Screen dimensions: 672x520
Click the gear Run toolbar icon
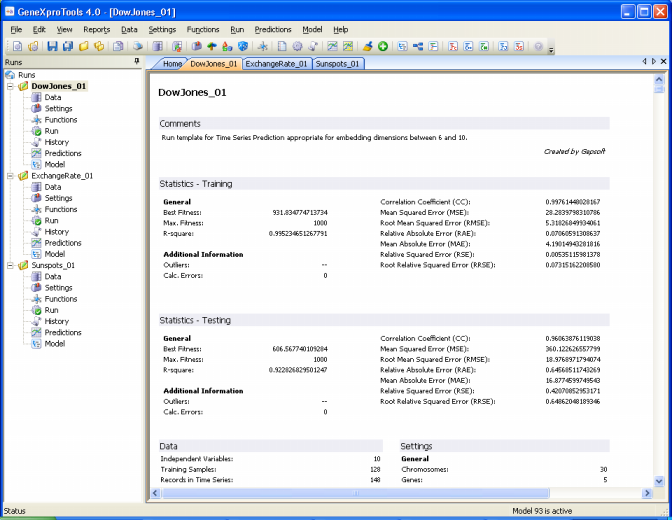coord(297,46)
